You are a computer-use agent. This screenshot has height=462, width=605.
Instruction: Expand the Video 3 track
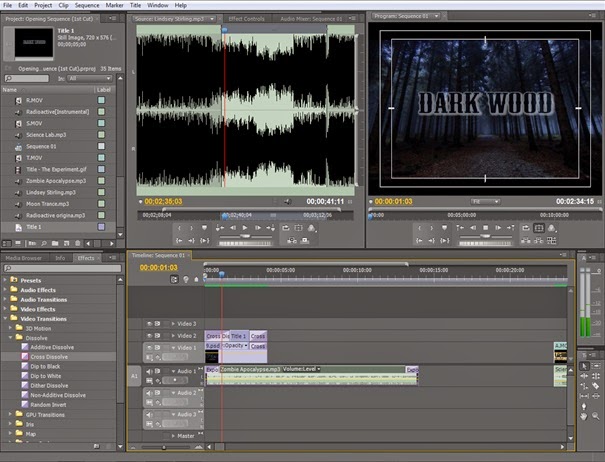[173, 324]
